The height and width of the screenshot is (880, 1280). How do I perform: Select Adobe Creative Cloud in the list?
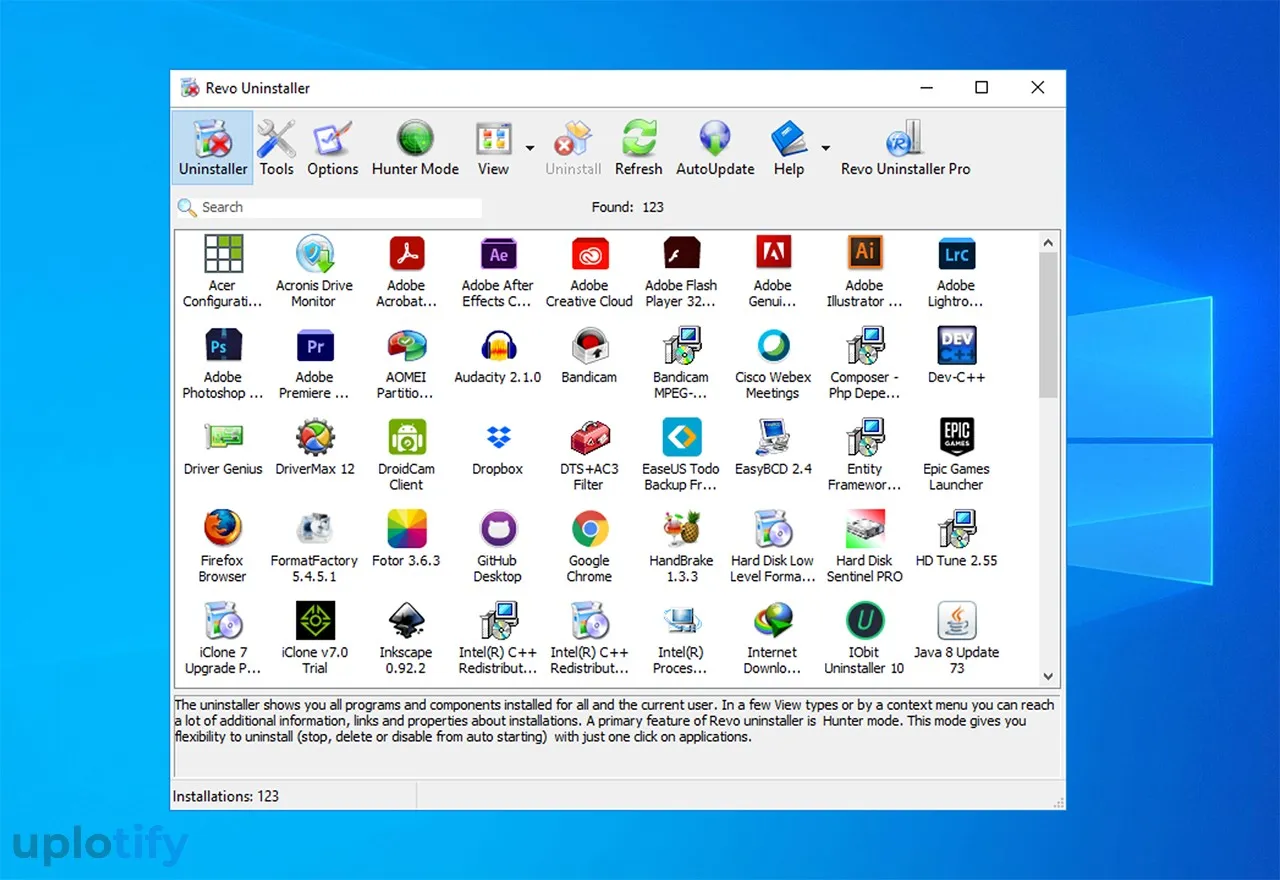[589, 271]
